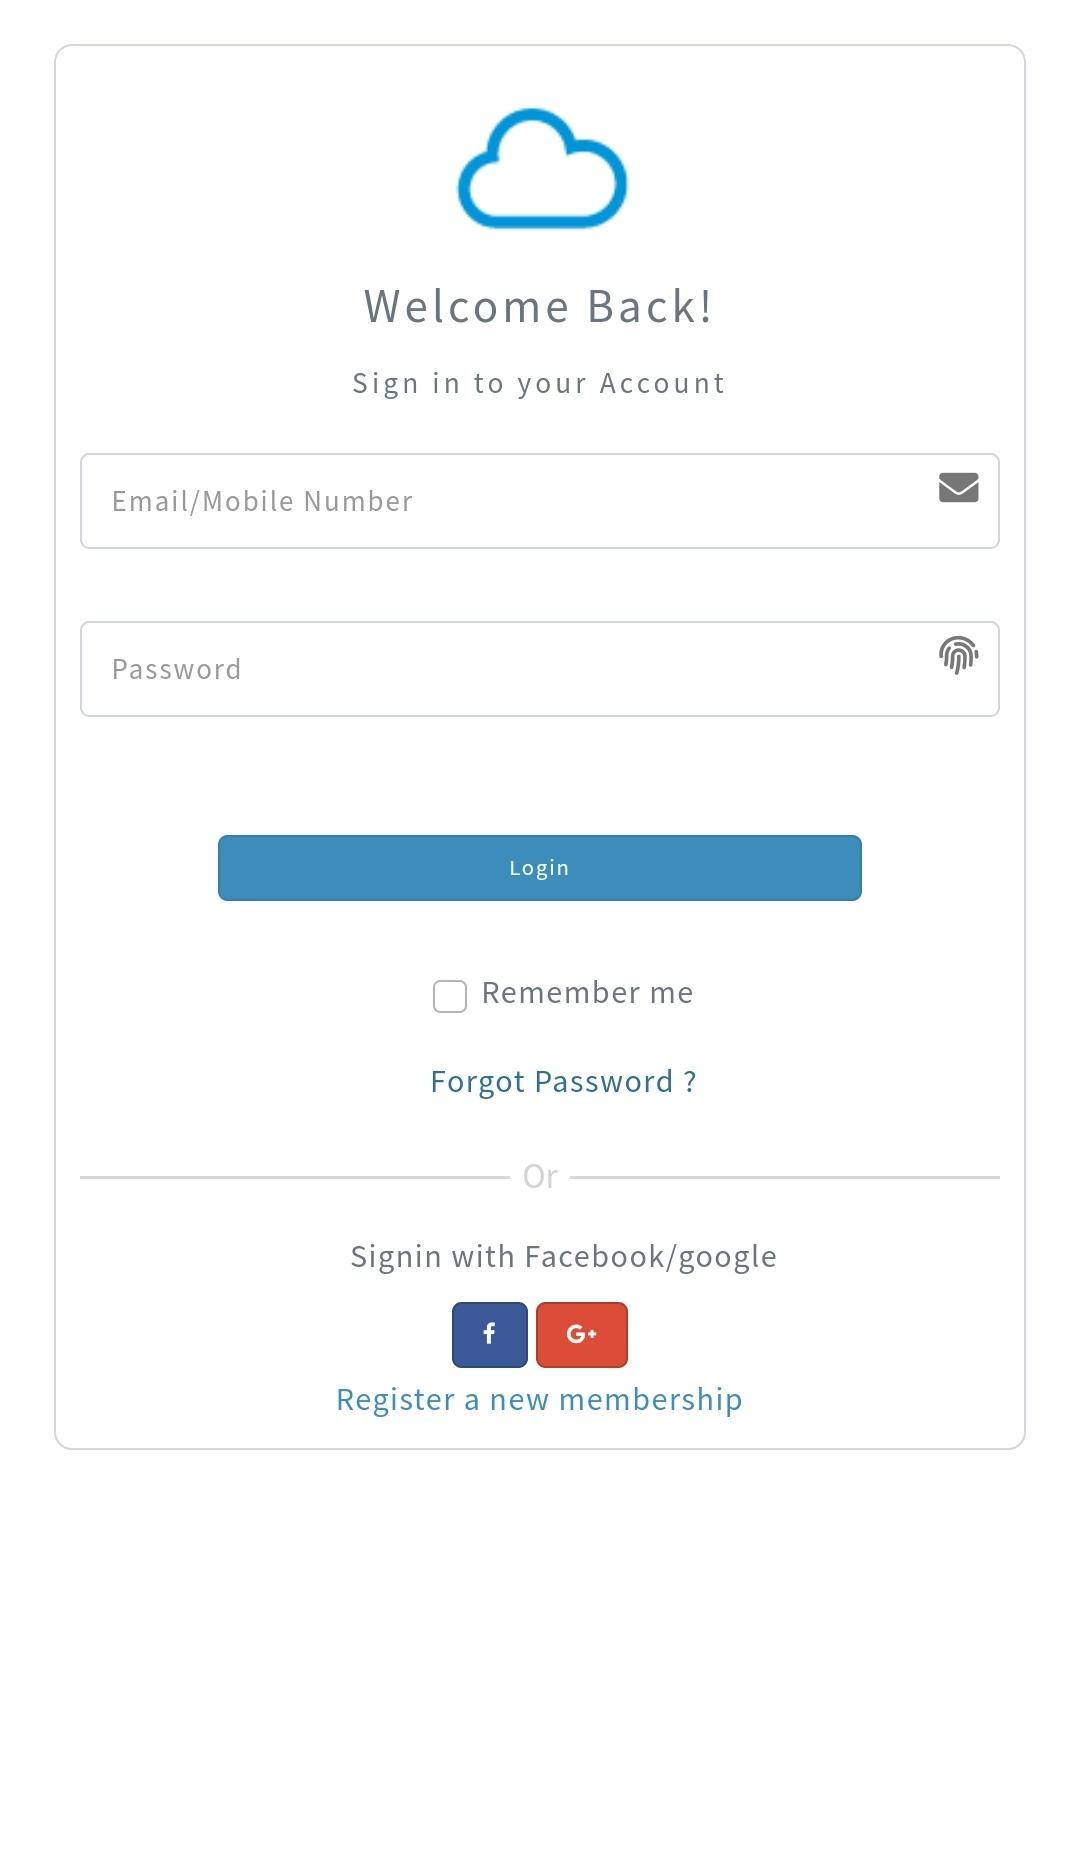Sign in with the Google+ icon button
Screen dimensions: 1080x1858
pyautogui.click(x=582, y=1334)
